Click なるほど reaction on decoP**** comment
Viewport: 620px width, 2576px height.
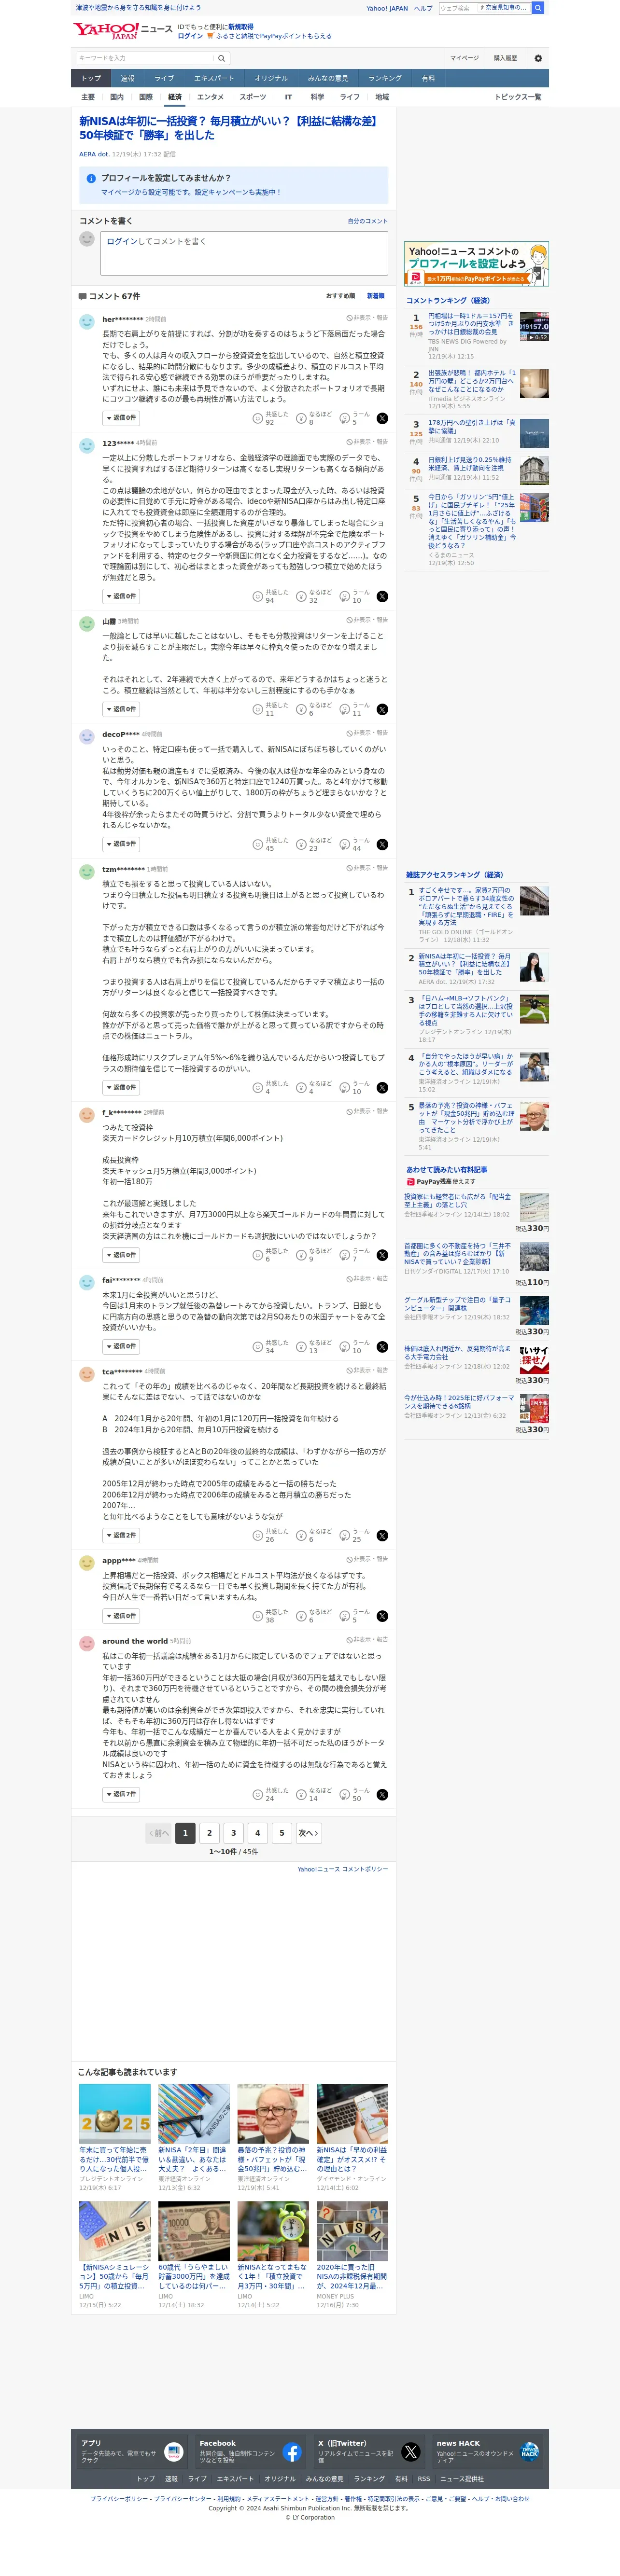(x=314, y=844)
